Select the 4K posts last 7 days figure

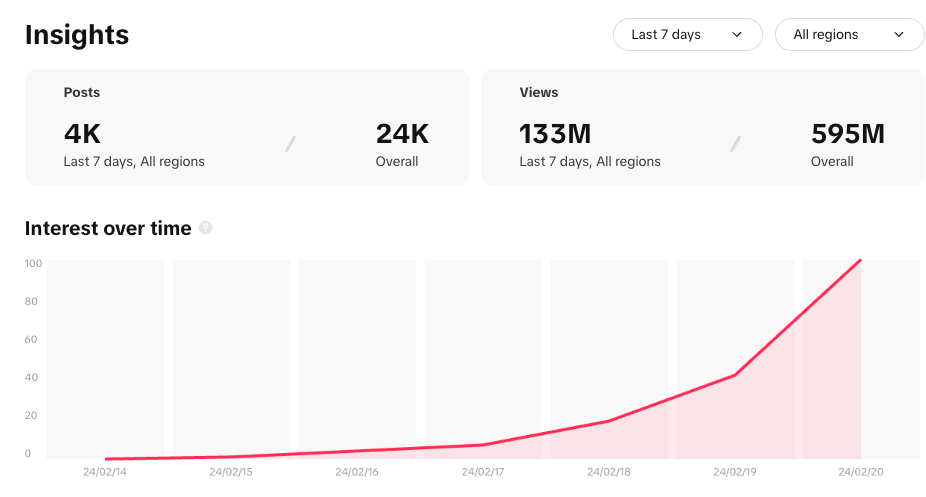(x=82, y=134)
